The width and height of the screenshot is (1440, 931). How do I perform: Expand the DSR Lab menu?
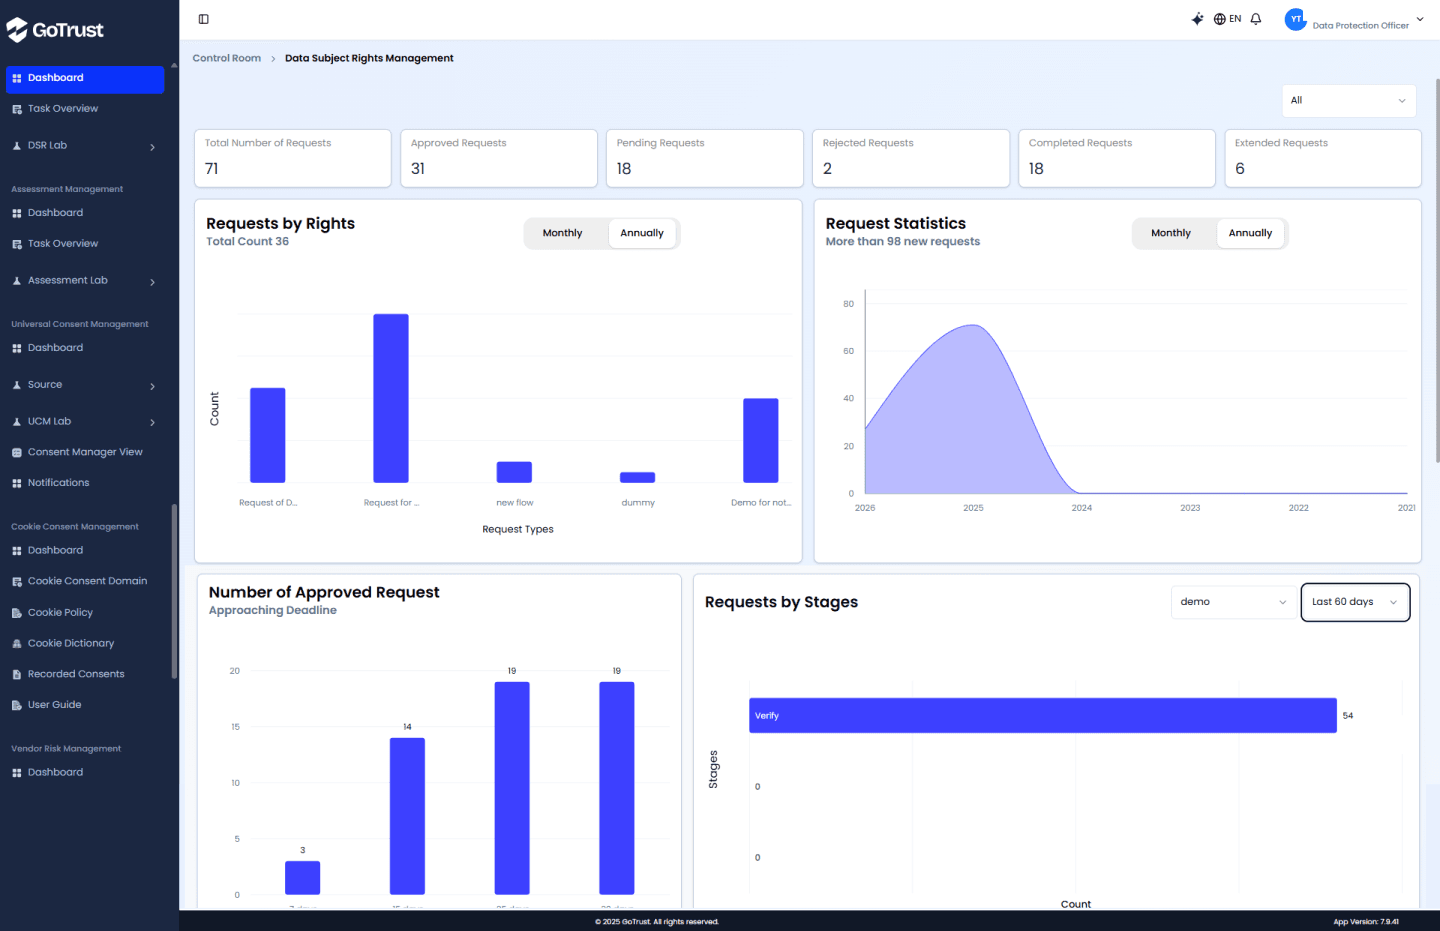(85, 146)
